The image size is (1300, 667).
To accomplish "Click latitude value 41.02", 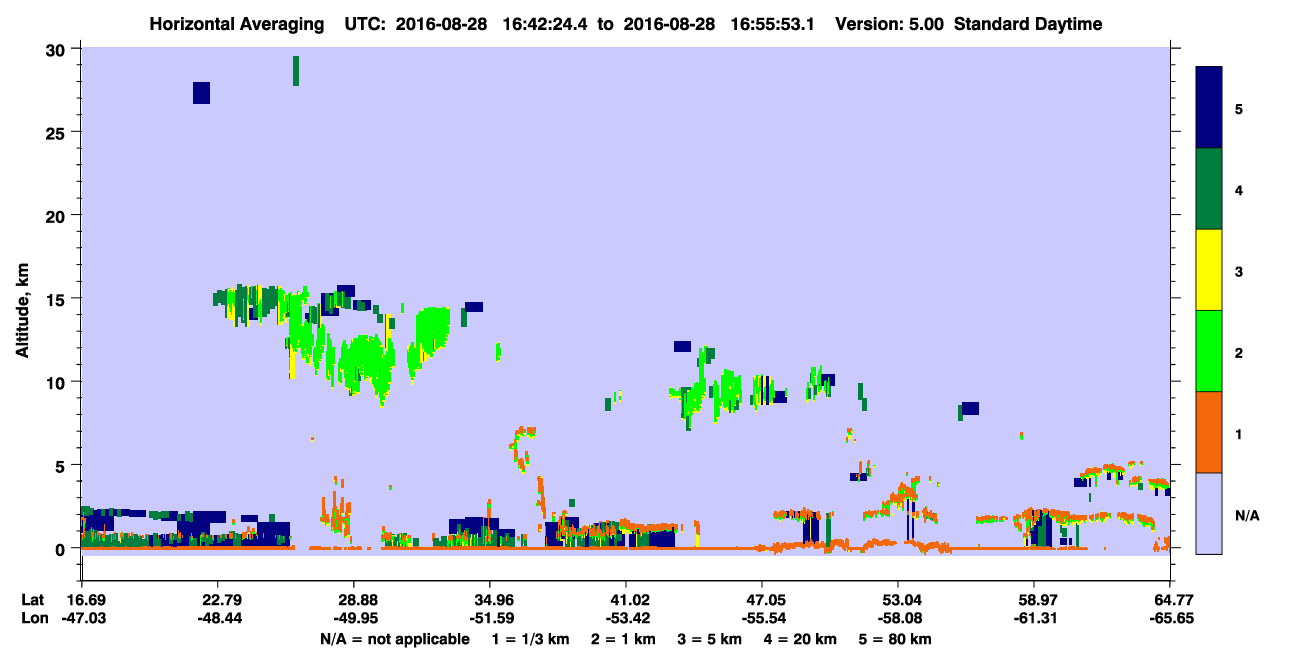I will tap(625, 600).
